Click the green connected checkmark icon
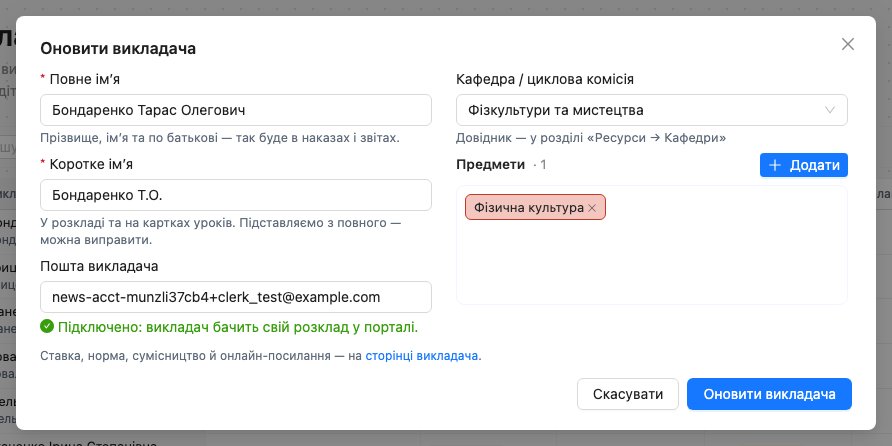 pos(47,327)
